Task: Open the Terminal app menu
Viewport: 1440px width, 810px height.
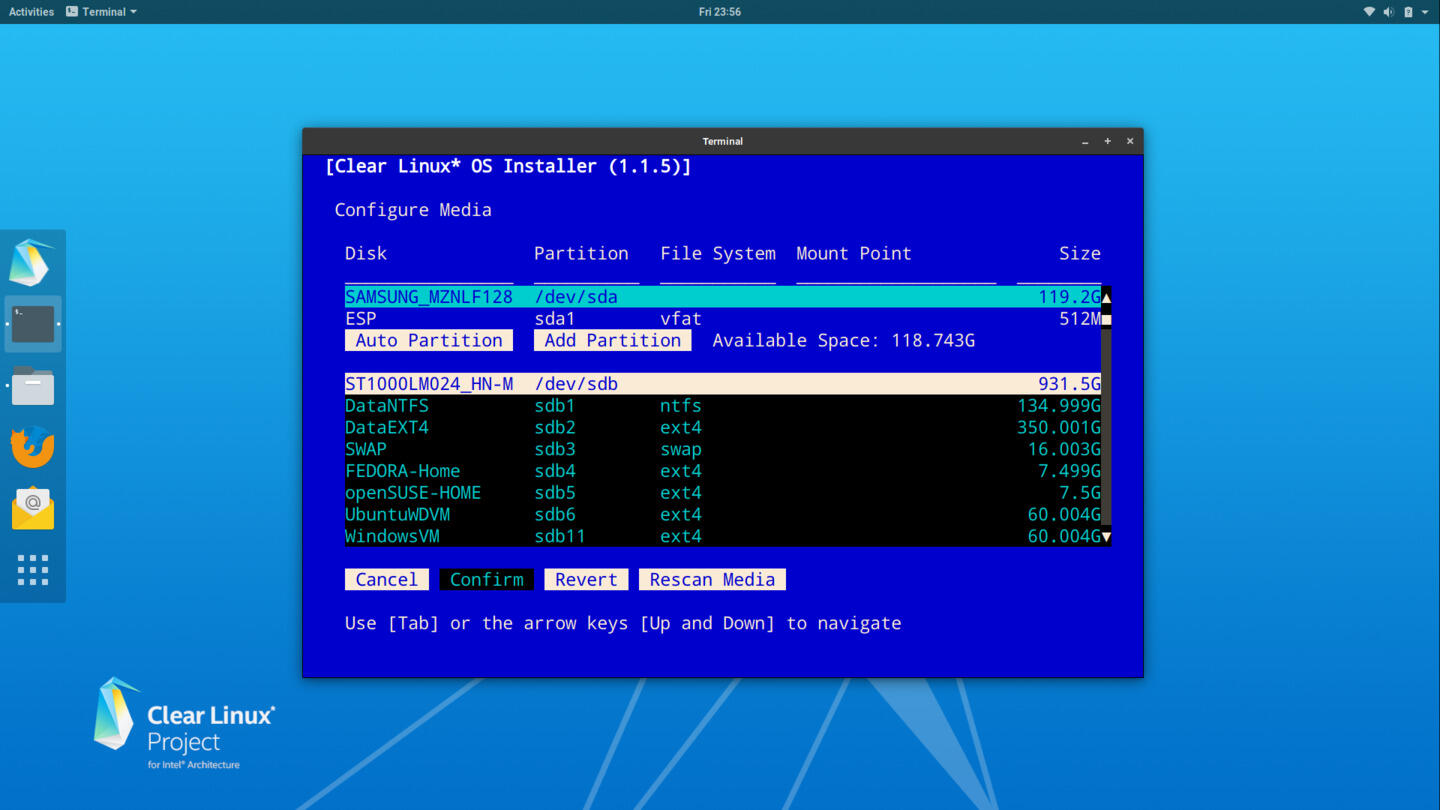Action: click(x=101, y=12)
